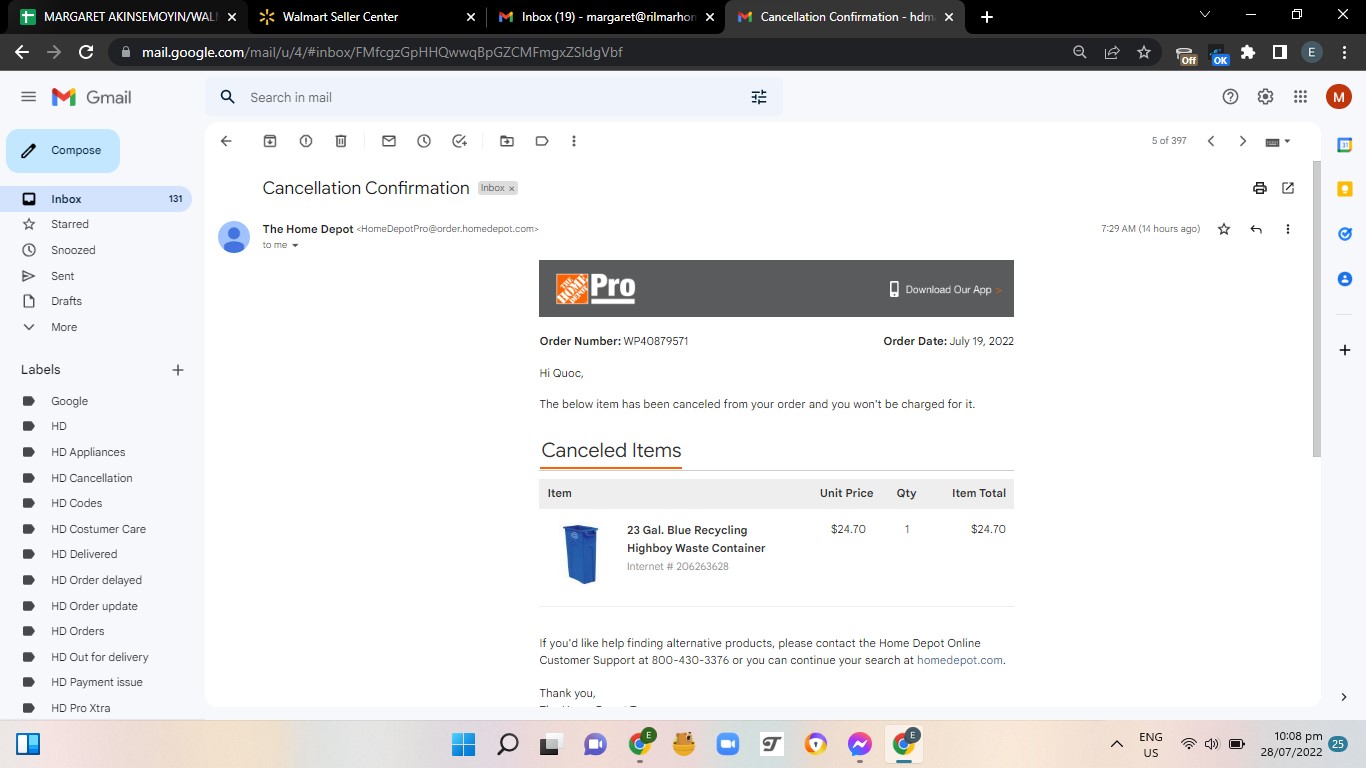Open a new browser tab
Viewport: 1366px width, 768px height.
(987, 17)
